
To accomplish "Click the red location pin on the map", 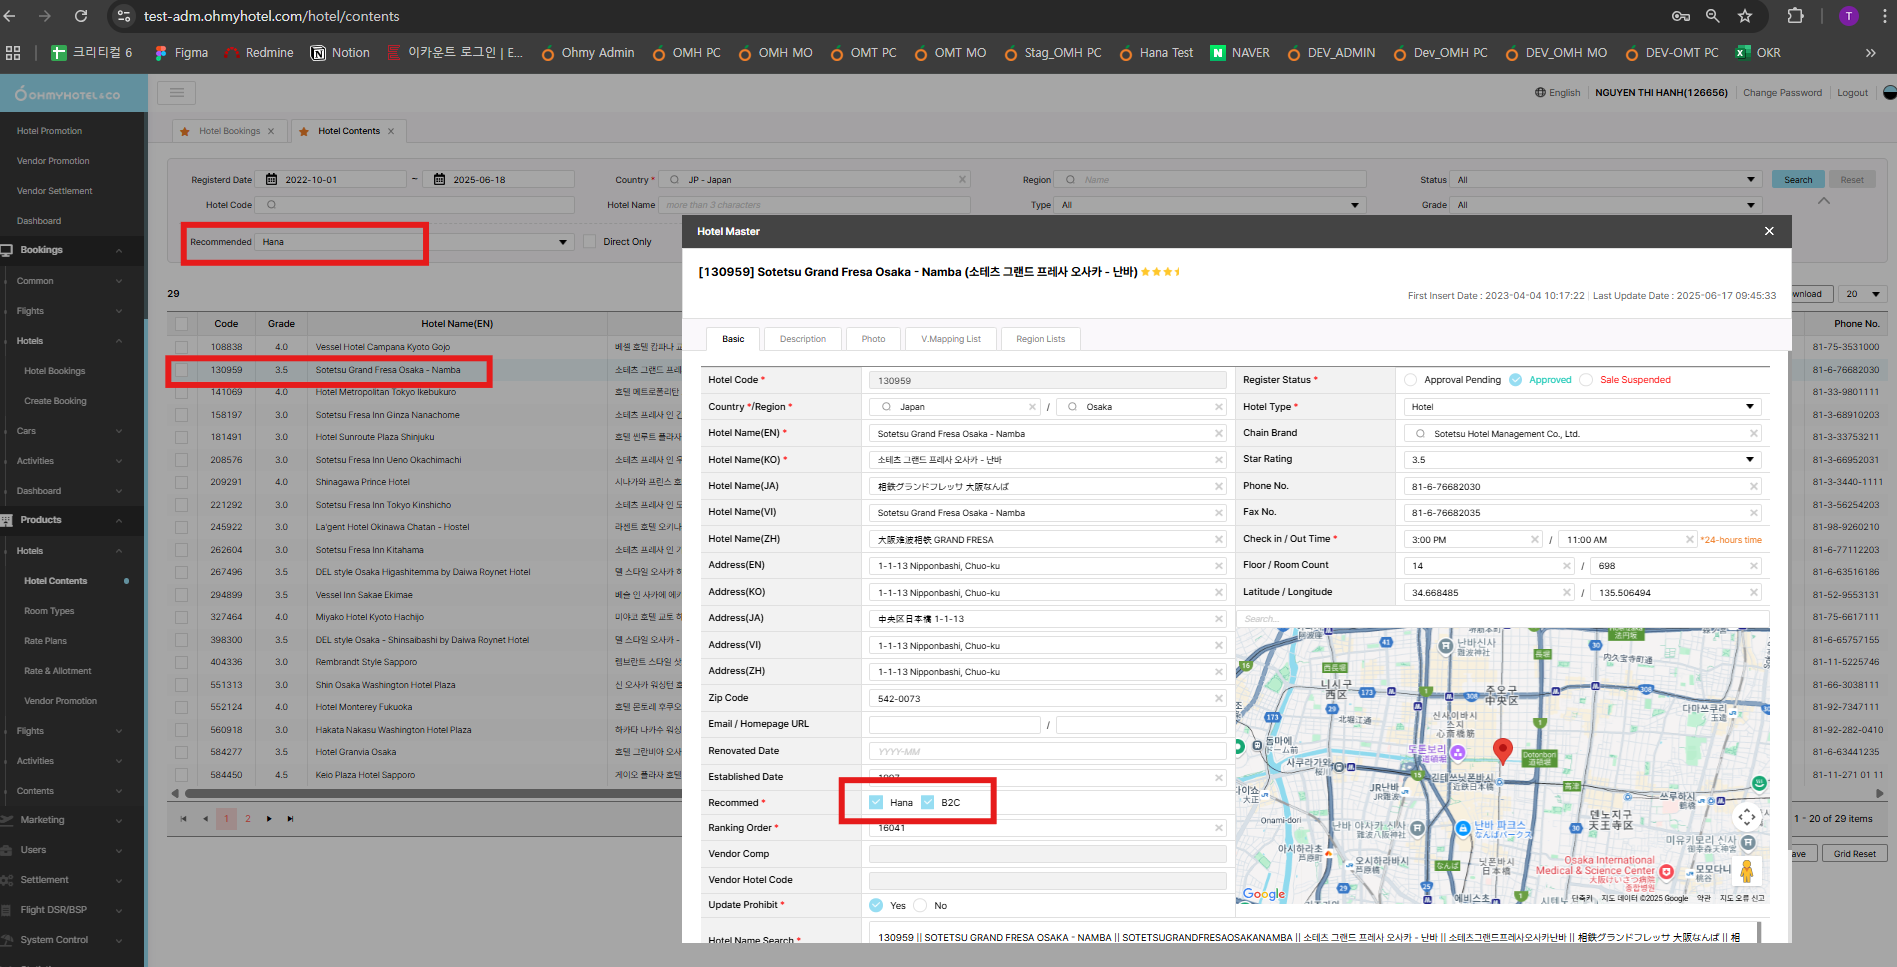I will [1502, 750].
